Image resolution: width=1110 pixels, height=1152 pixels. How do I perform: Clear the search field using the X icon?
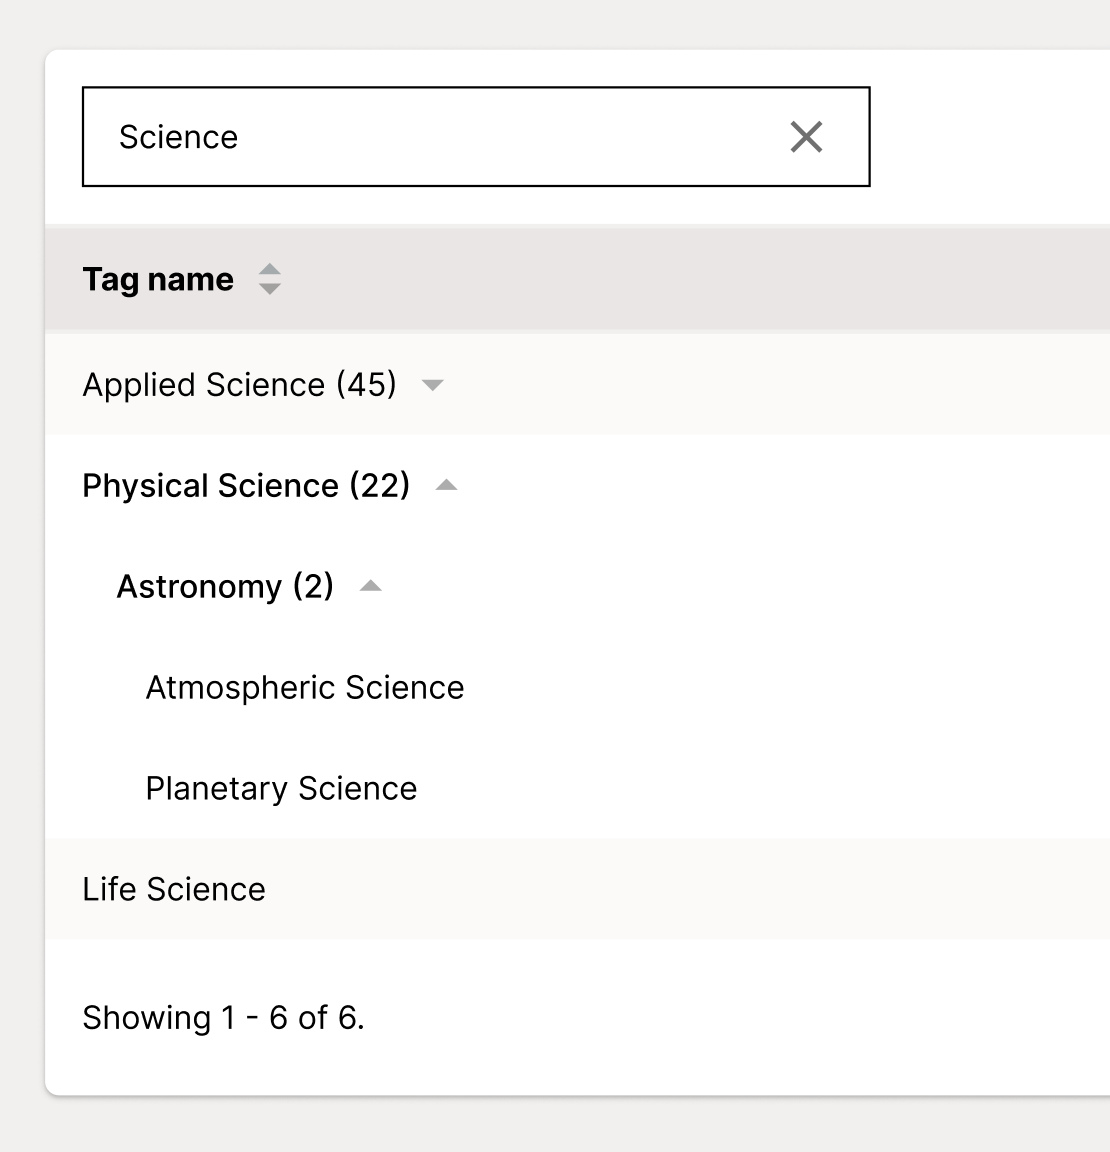pos(806,136)
